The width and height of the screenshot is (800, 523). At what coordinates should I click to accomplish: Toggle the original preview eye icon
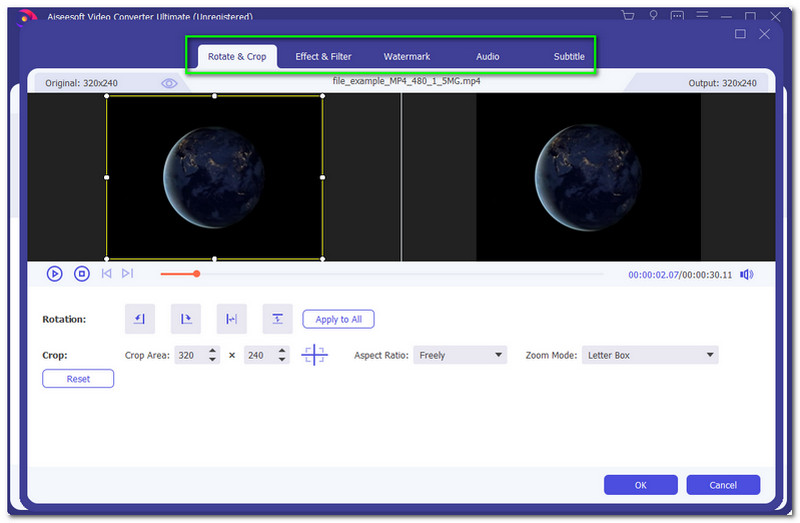(169, 83)
